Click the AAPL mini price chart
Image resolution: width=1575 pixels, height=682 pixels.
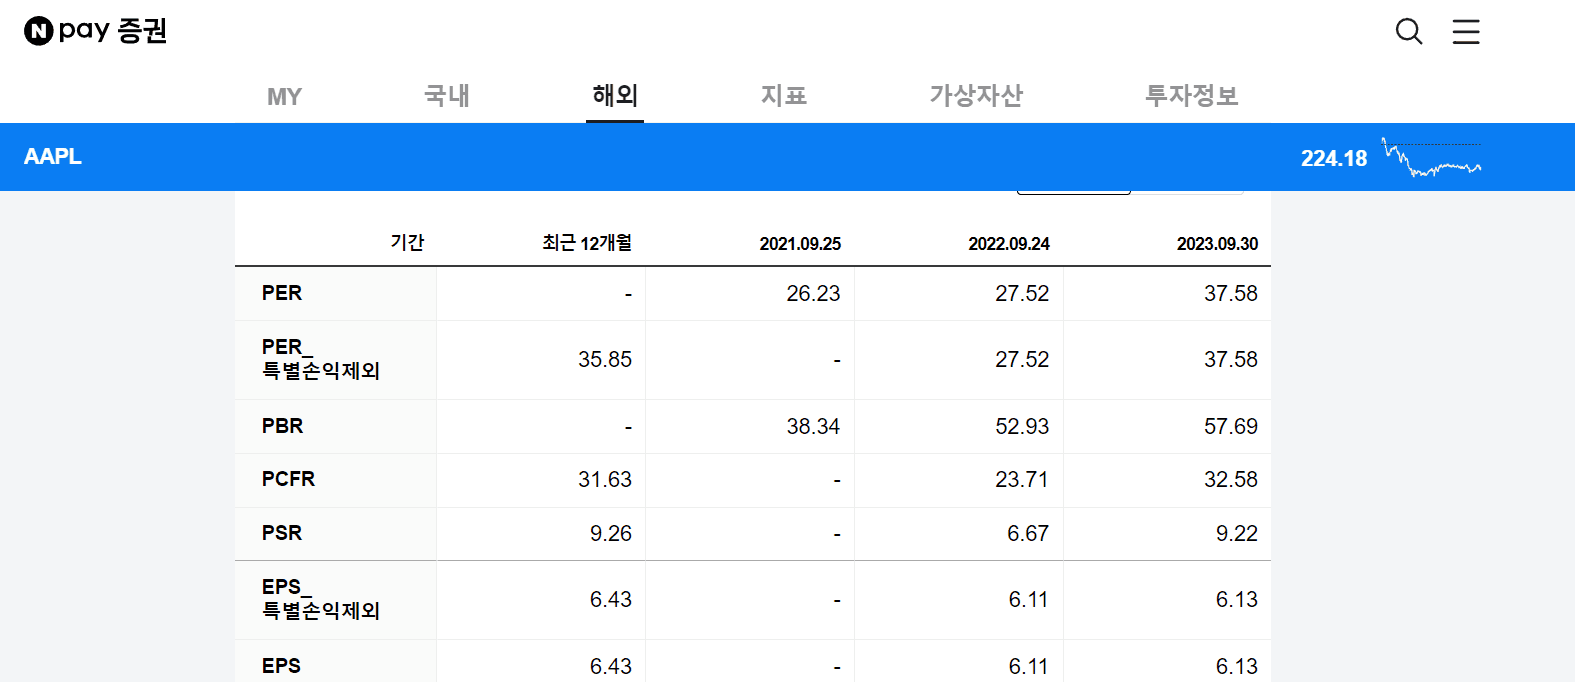1431,158
